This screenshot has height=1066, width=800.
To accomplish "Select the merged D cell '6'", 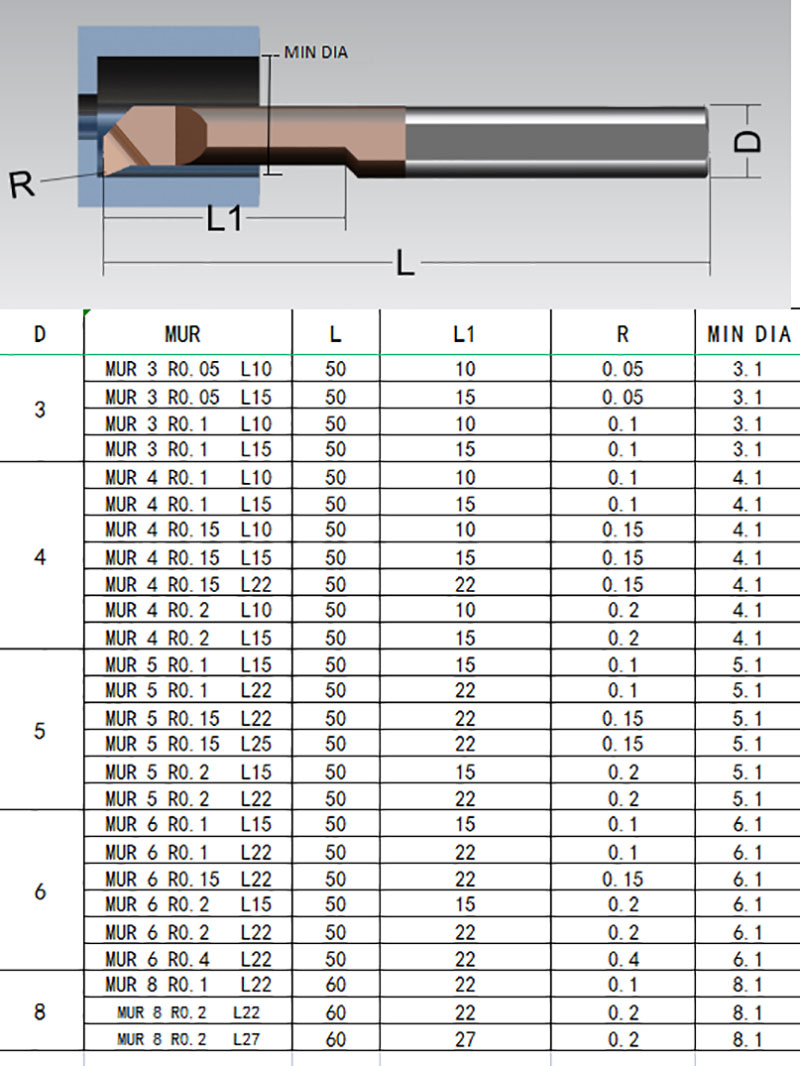I will click(x=41, y=891).
